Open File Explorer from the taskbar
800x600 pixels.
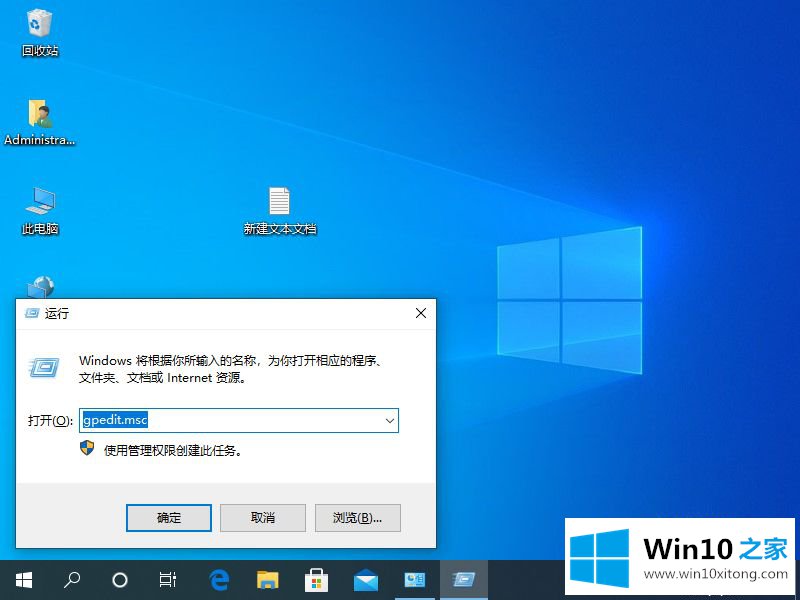[267, 579]
